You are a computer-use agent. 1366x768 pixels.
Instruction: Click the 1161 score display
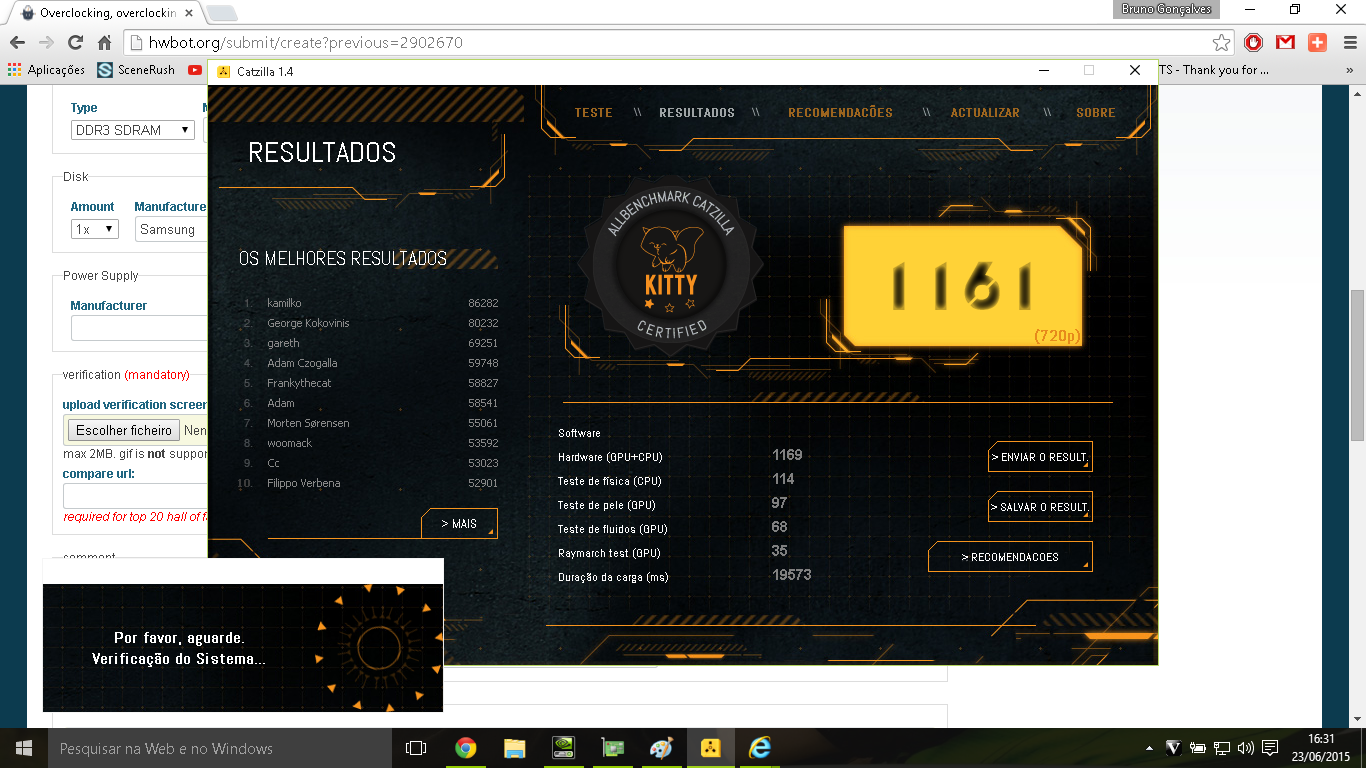[x=961, y=284]
